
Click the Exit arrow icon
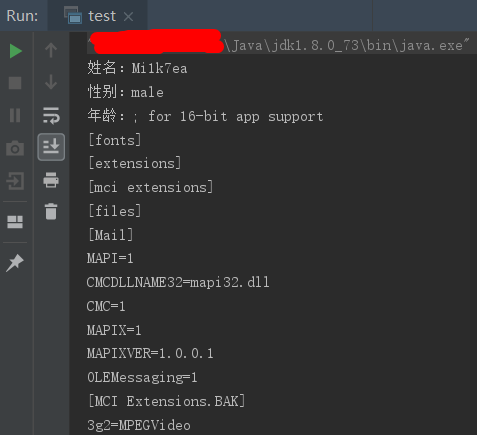pos(15,181)
